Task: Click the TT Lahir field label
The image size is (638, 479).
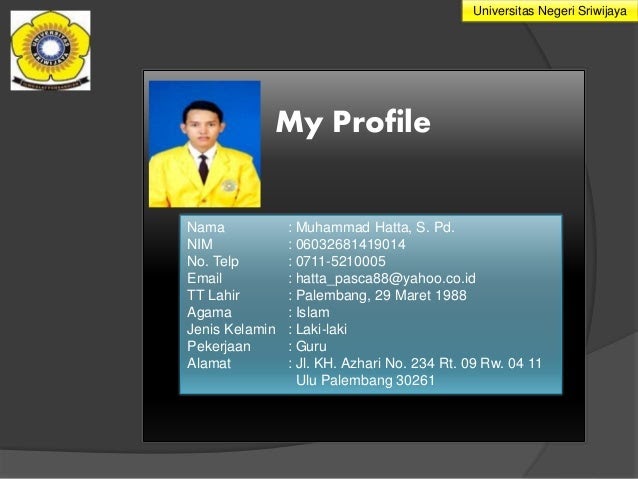Action: pos(213,295)
